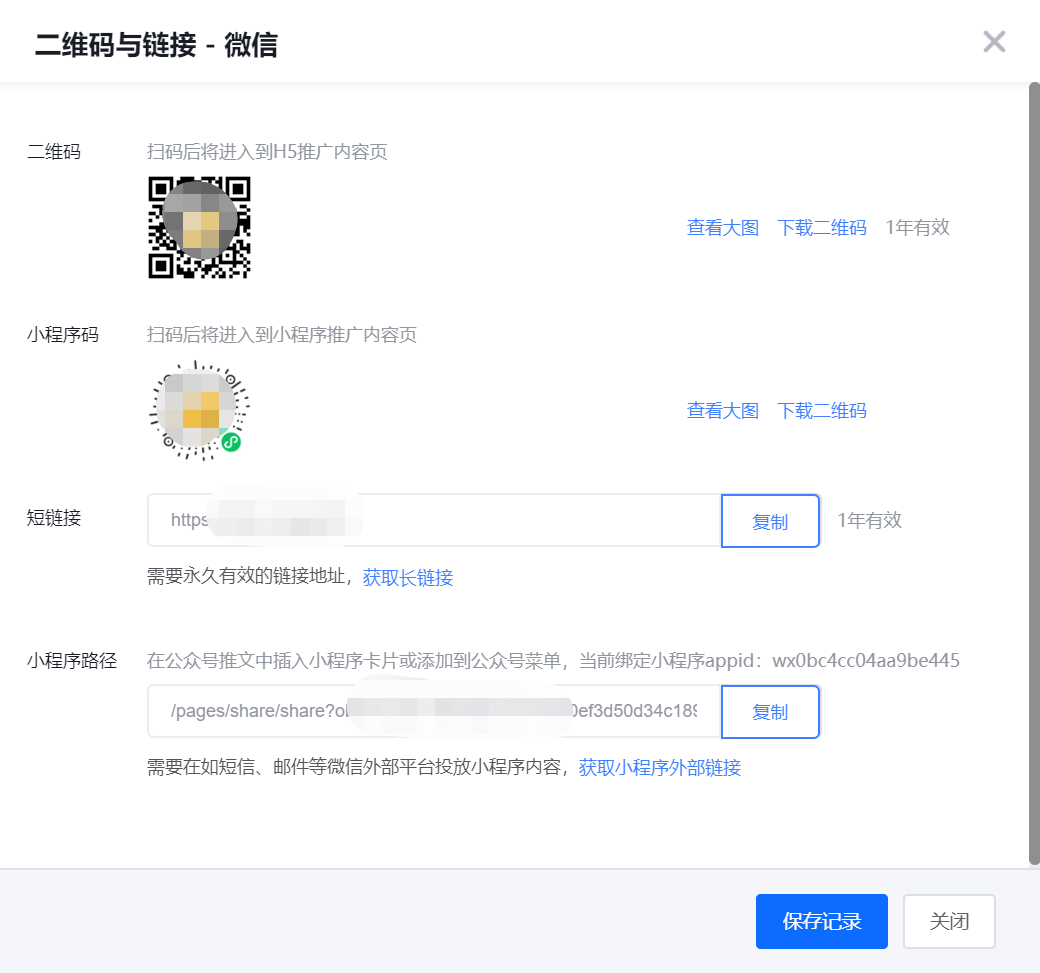Click the dialog's vertical scrollbar
1040x973 pixels.
[1034, 474]
